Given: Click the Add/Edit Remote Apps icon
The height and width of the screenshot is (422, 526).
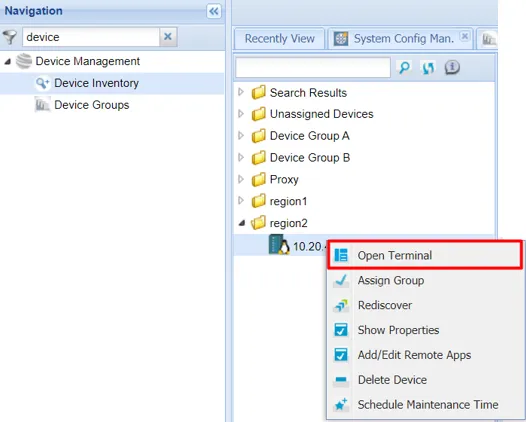Looking at the screenshot, I should point(341,355).
